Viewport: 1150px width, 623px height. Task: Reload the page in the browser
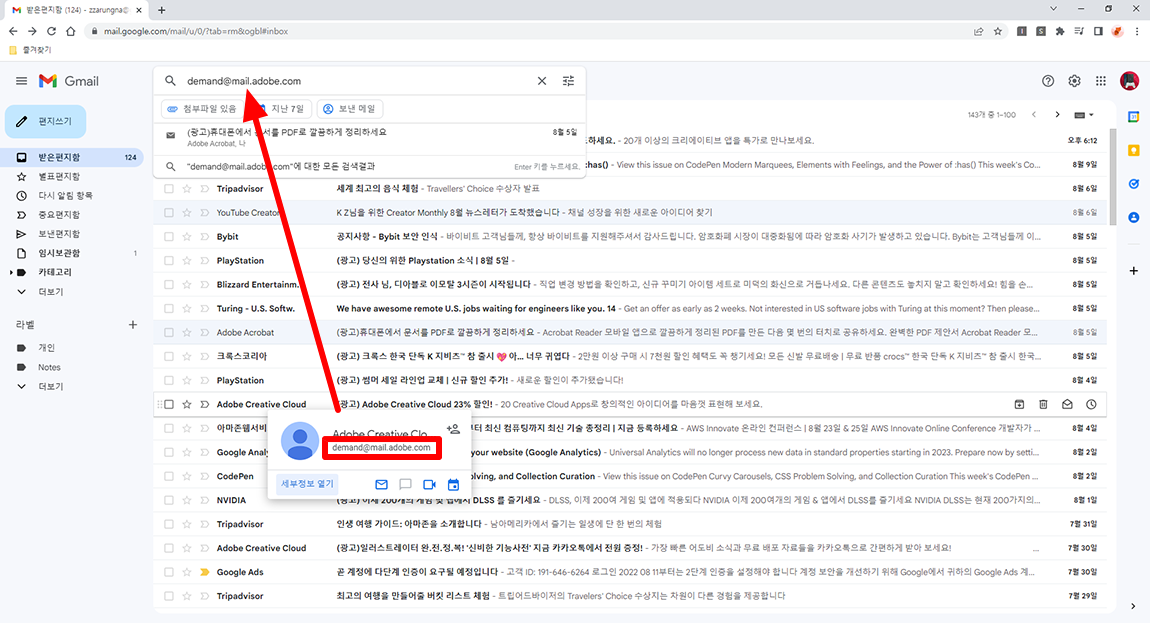[x=51, y=32]
